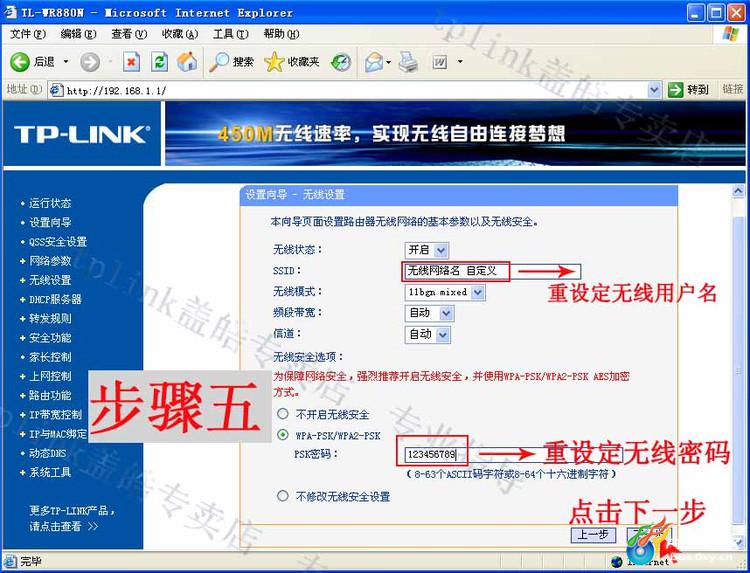This screenshot has width=750, height=573.
Task: Expand DHCP服务器 in sidebar
Action: coord(55,299)
